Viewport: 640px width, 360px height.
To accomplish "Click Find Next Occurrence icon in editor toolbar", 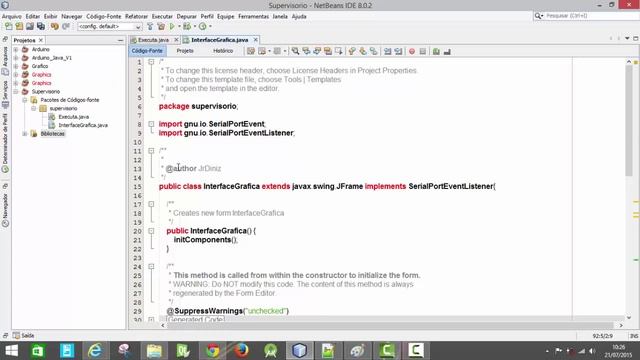I will coord(317,51).
